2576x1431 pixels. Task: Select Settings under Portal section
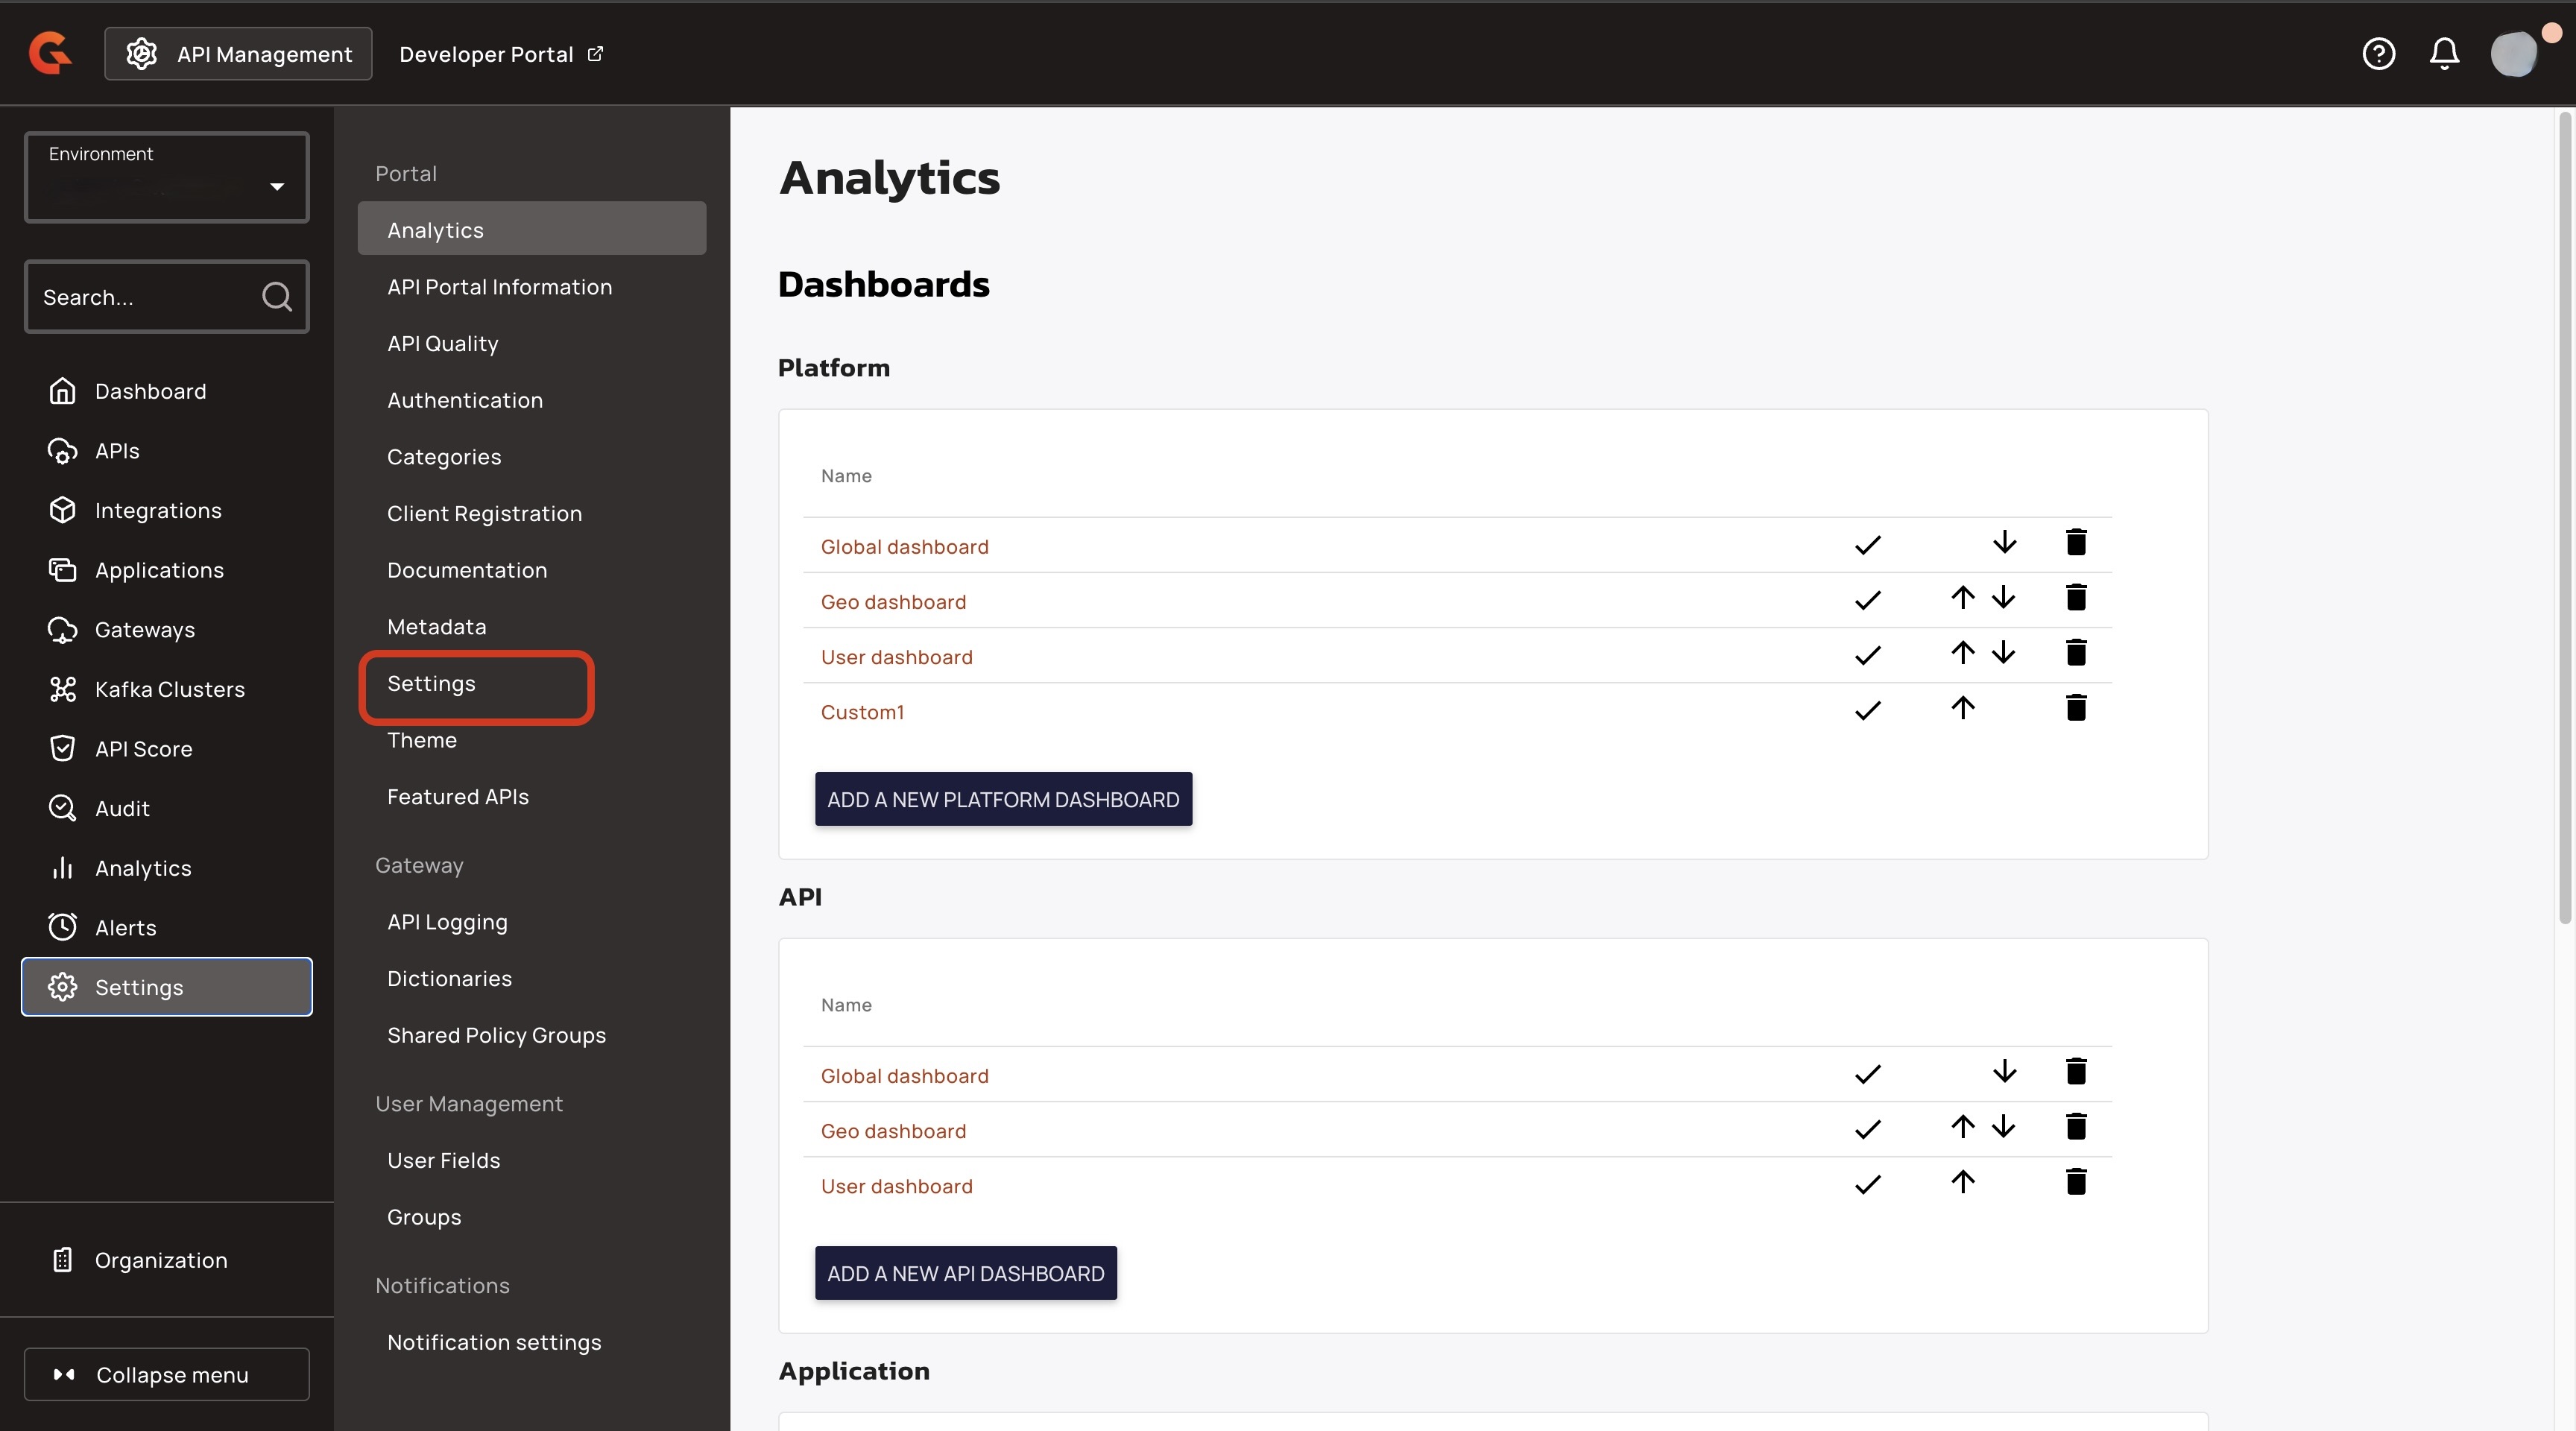431,684
